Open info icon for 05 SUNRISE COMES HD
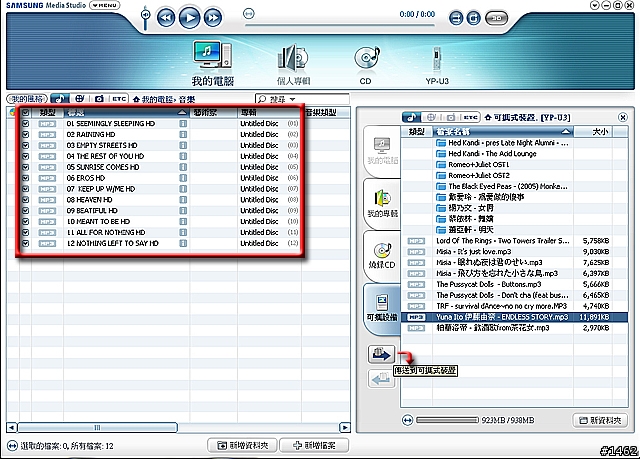This screenshot has height=459, width=640. 183,167
